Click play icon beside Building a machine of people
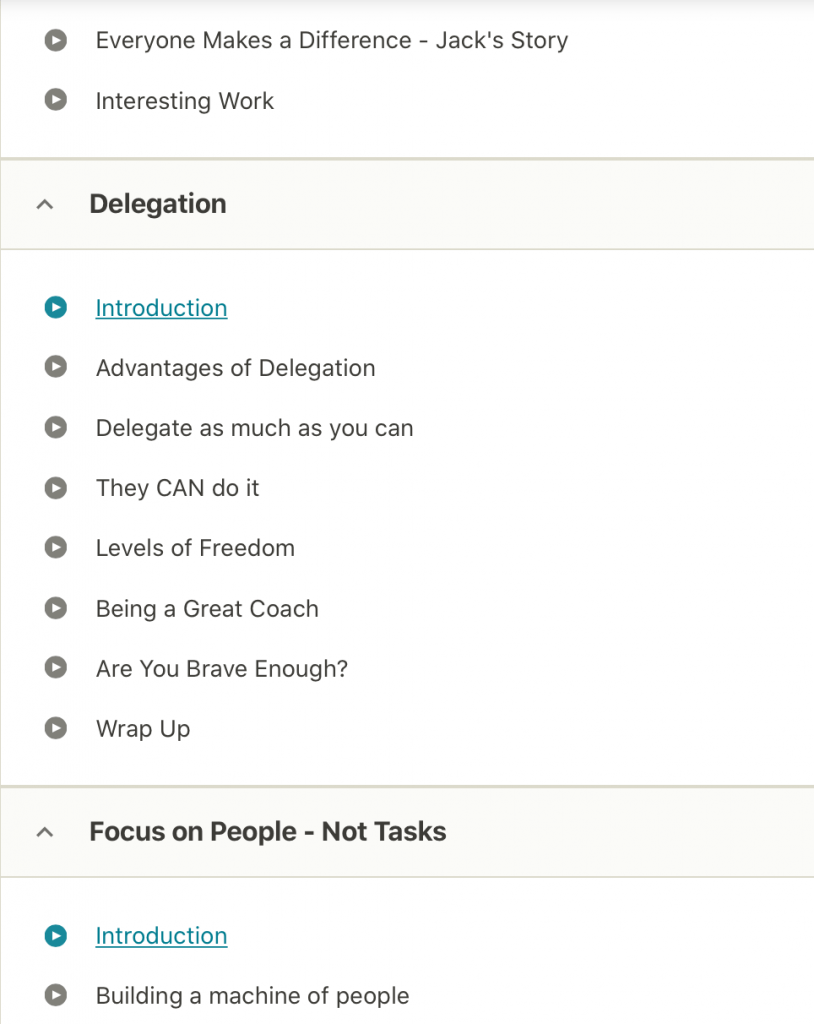This screenshot has height=1024, width=814. pos(56,996)
